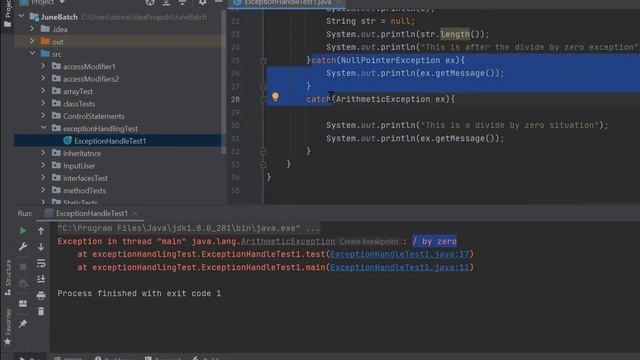Click catch(NullPointerException ex) line
The height and width of the screenshot is (360, 640).
click(388, 60)
